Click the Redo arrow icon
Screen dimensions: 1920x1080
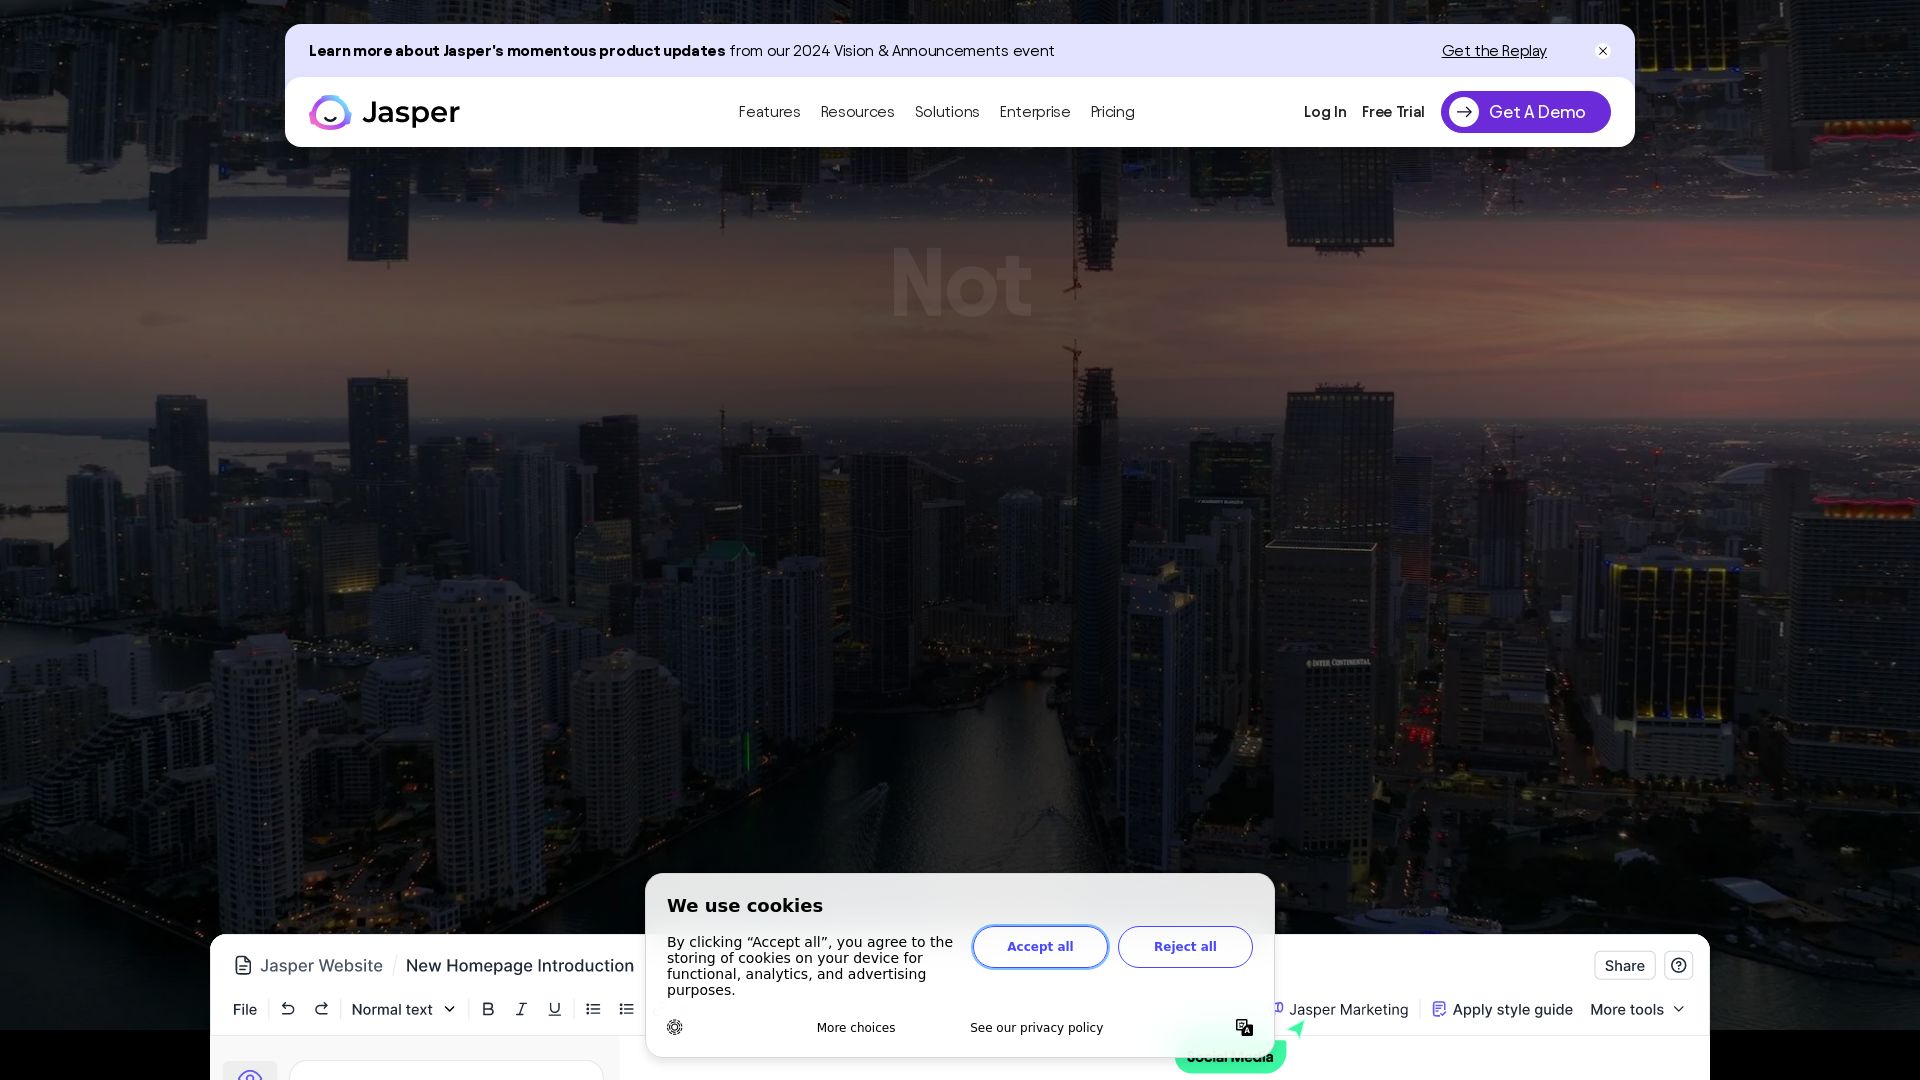[x=321, y=1009]
